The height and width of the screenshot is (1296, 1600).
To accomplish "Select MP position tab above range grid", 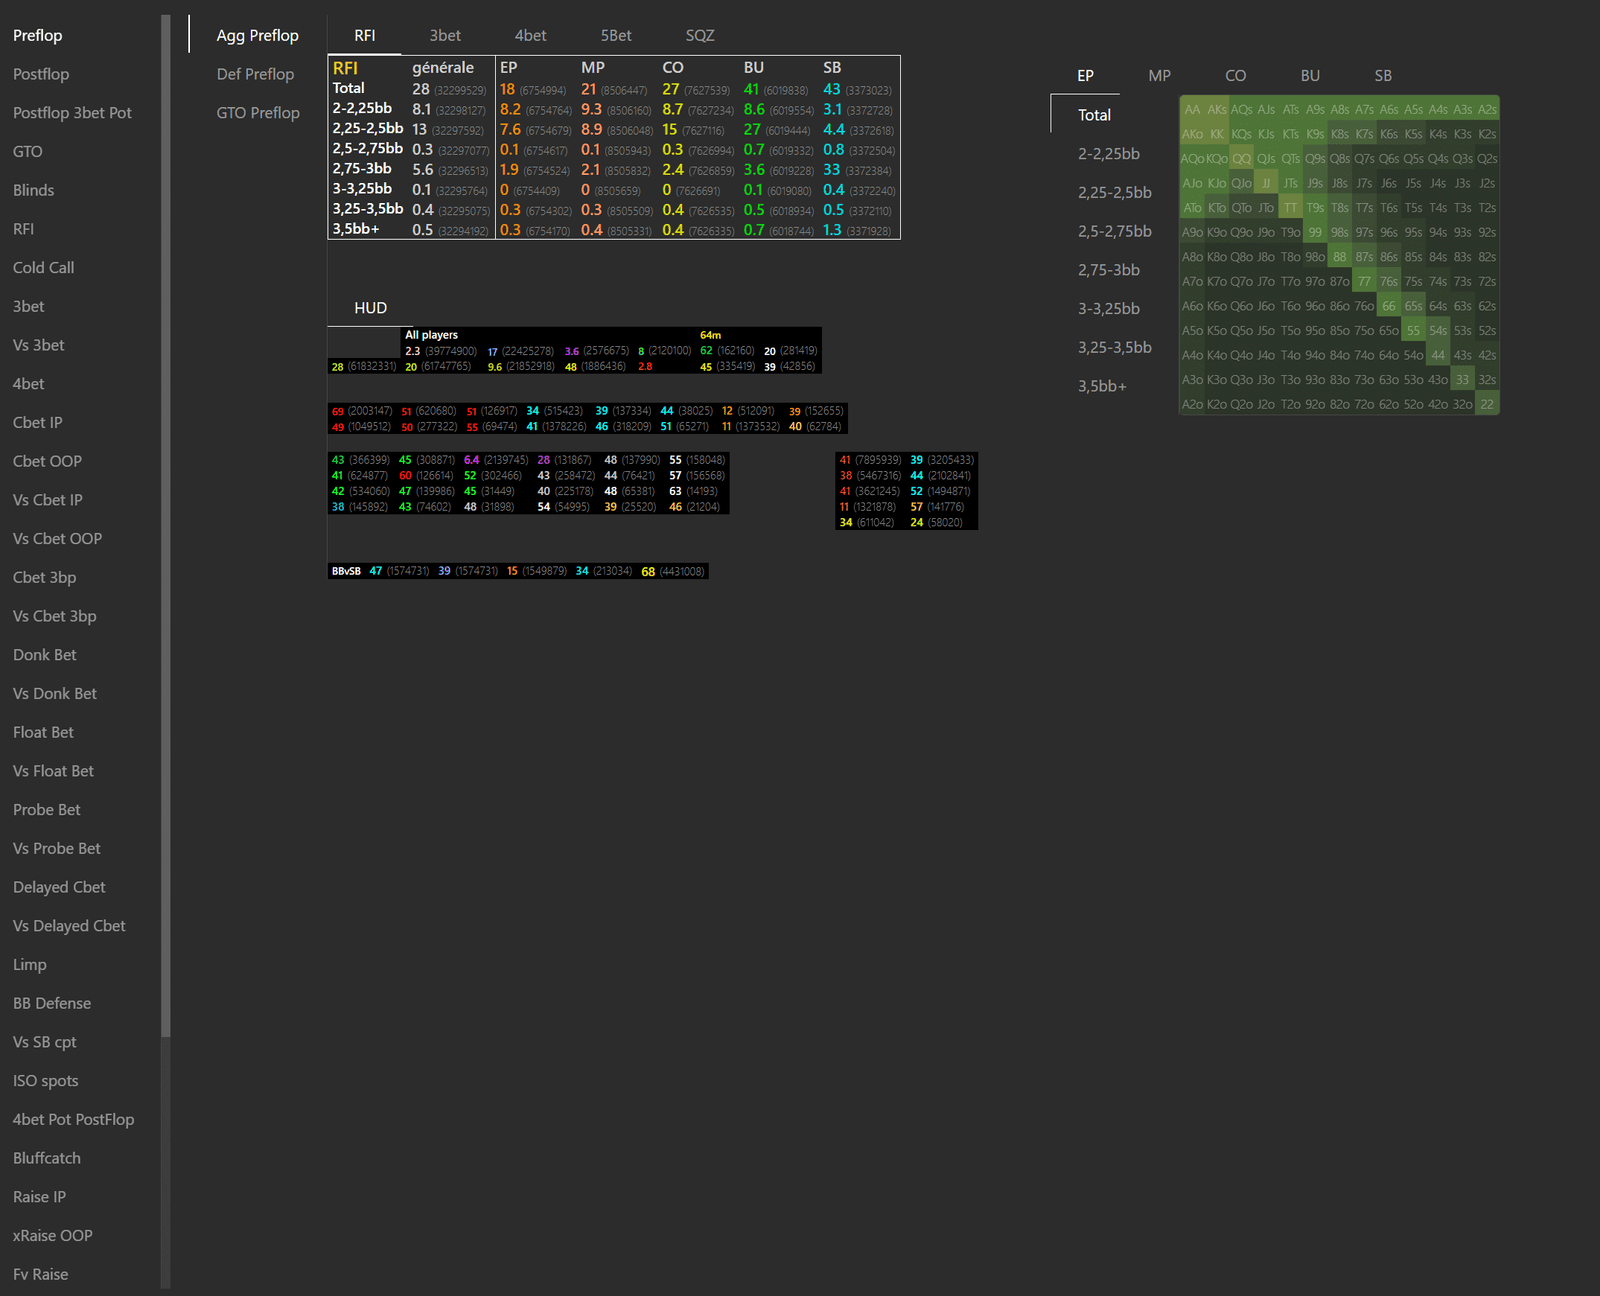I will coord(1160,76).
